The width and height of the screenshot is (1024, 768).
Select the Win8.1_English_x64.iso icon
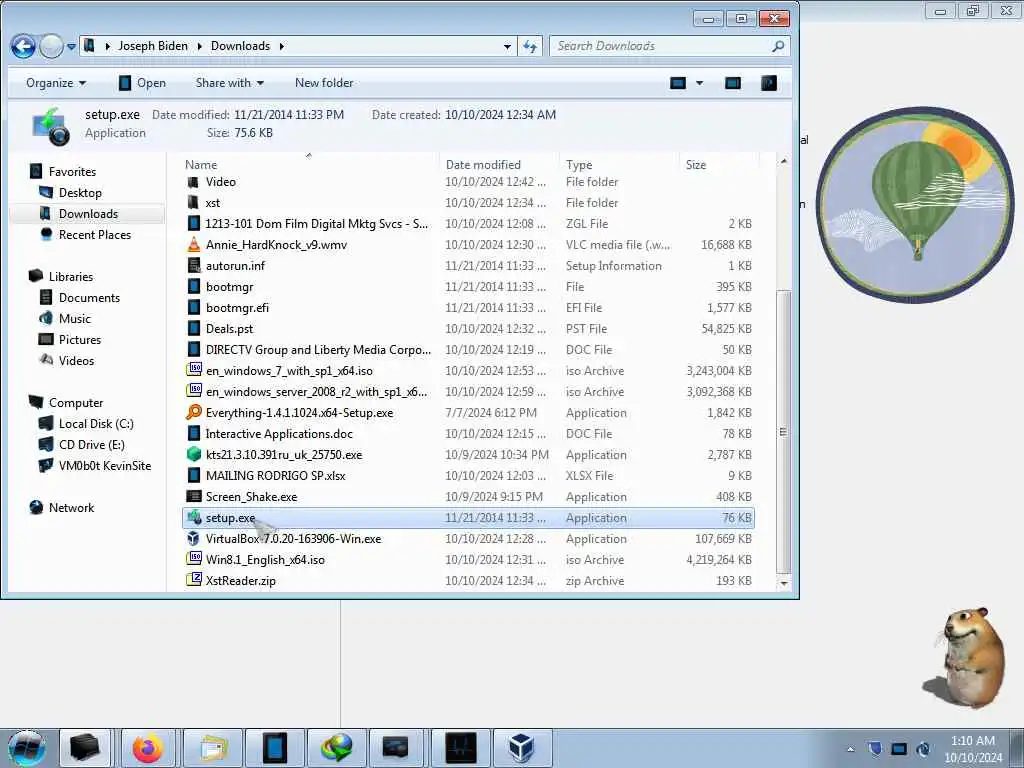(194, 559)
